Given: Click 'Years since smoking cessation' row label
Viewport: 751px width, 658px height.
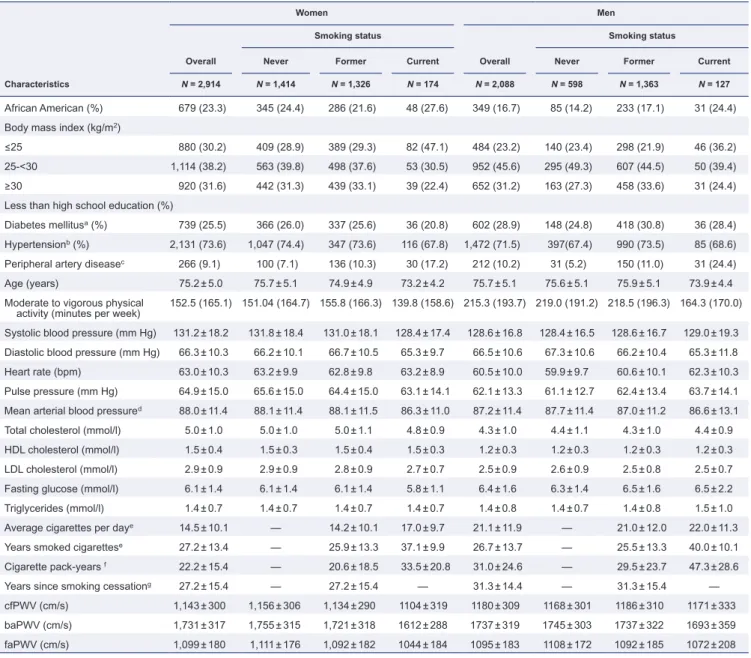Looking at the screenshot, I should [x=78, y=587].
